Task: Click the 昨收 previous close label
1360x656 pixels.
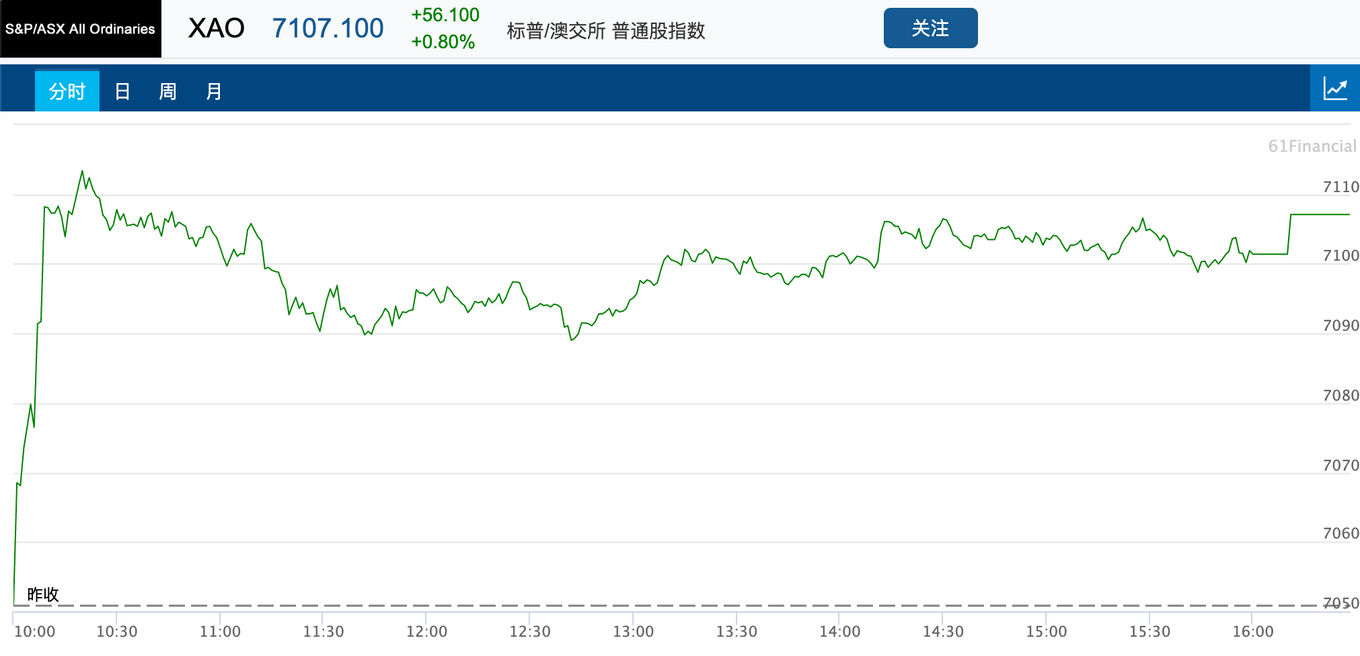Action: 43,594
